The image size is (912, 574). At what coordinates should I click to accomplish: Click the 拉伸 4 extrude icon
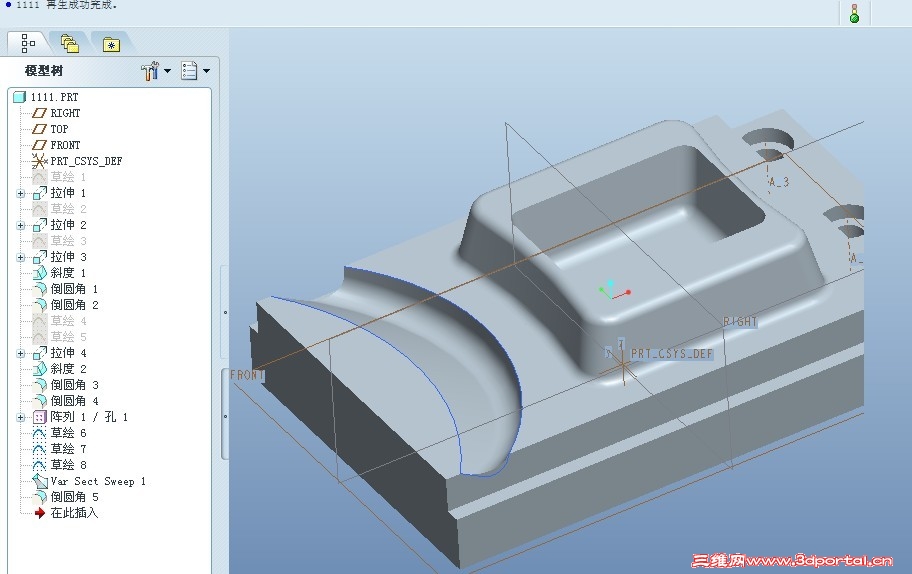click(40, 353)
